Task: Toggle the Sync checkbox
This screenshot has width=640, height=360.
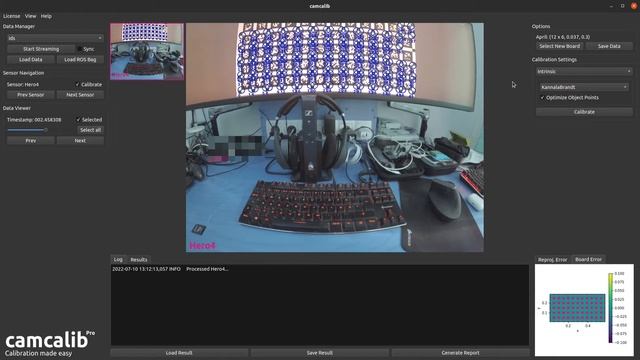Action: tap(87, 49)
